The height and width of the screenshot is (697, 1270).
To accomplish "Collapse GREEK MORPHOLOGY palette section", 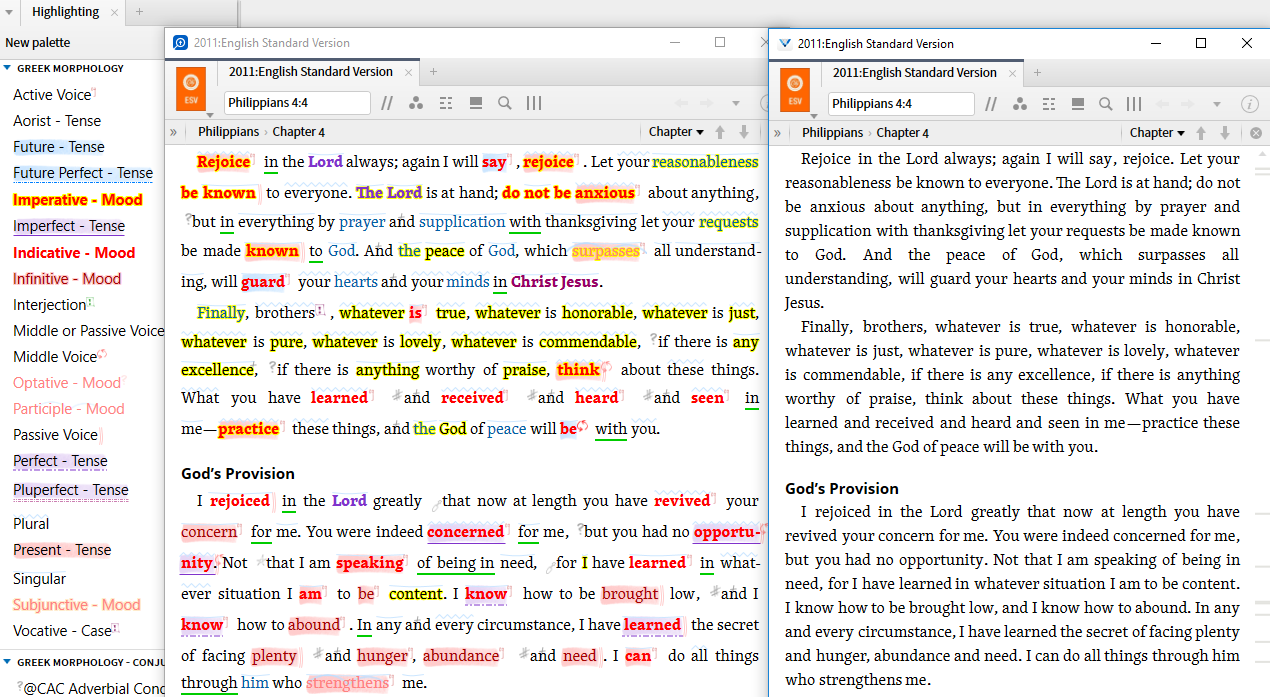I will 7,69.
